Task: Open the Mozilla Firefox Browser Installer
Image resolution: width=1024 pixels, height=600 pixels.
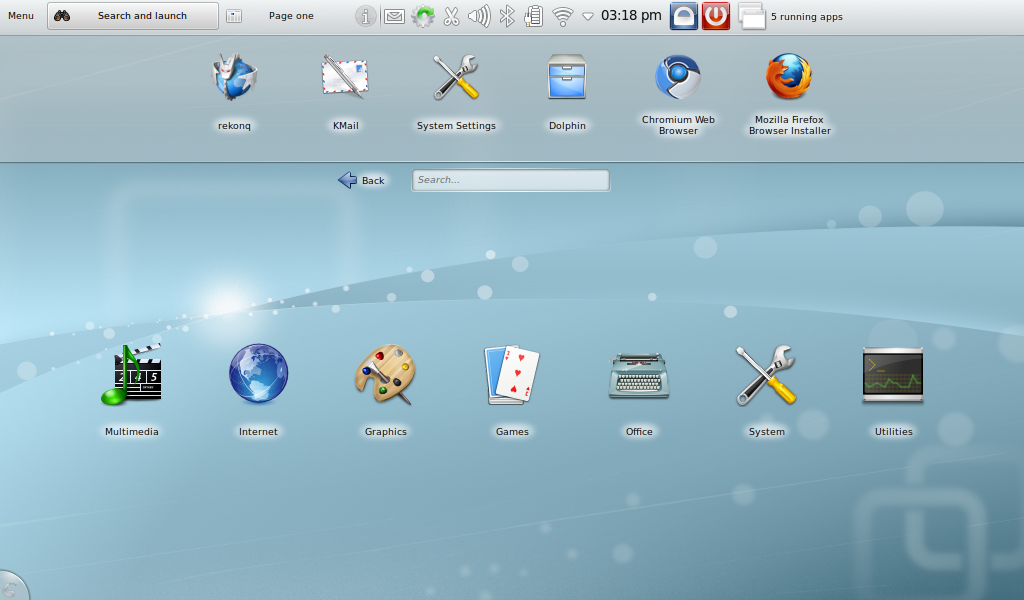Action: (x=789, y=76)
